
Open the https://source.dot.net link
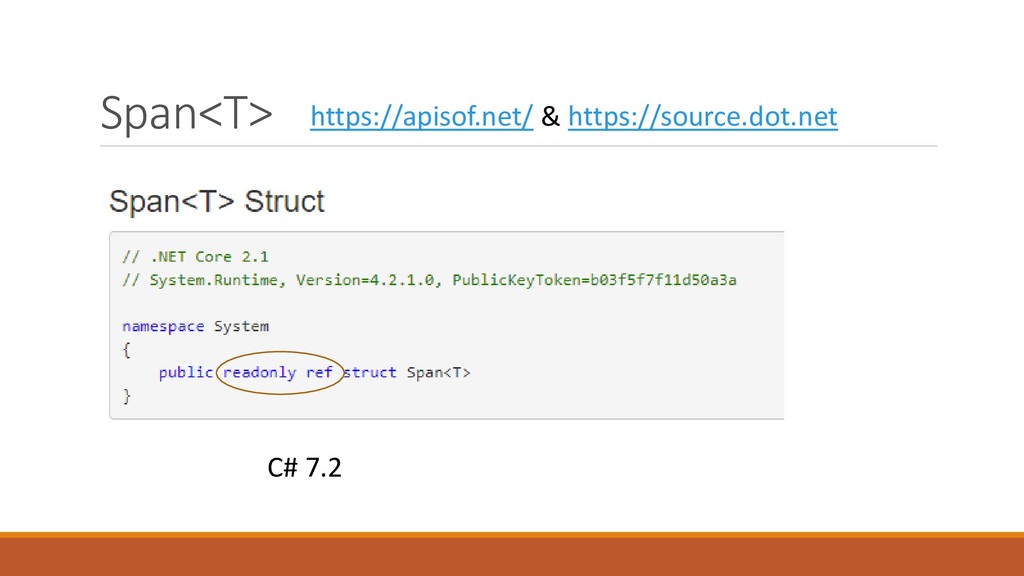tap(703, 117)
